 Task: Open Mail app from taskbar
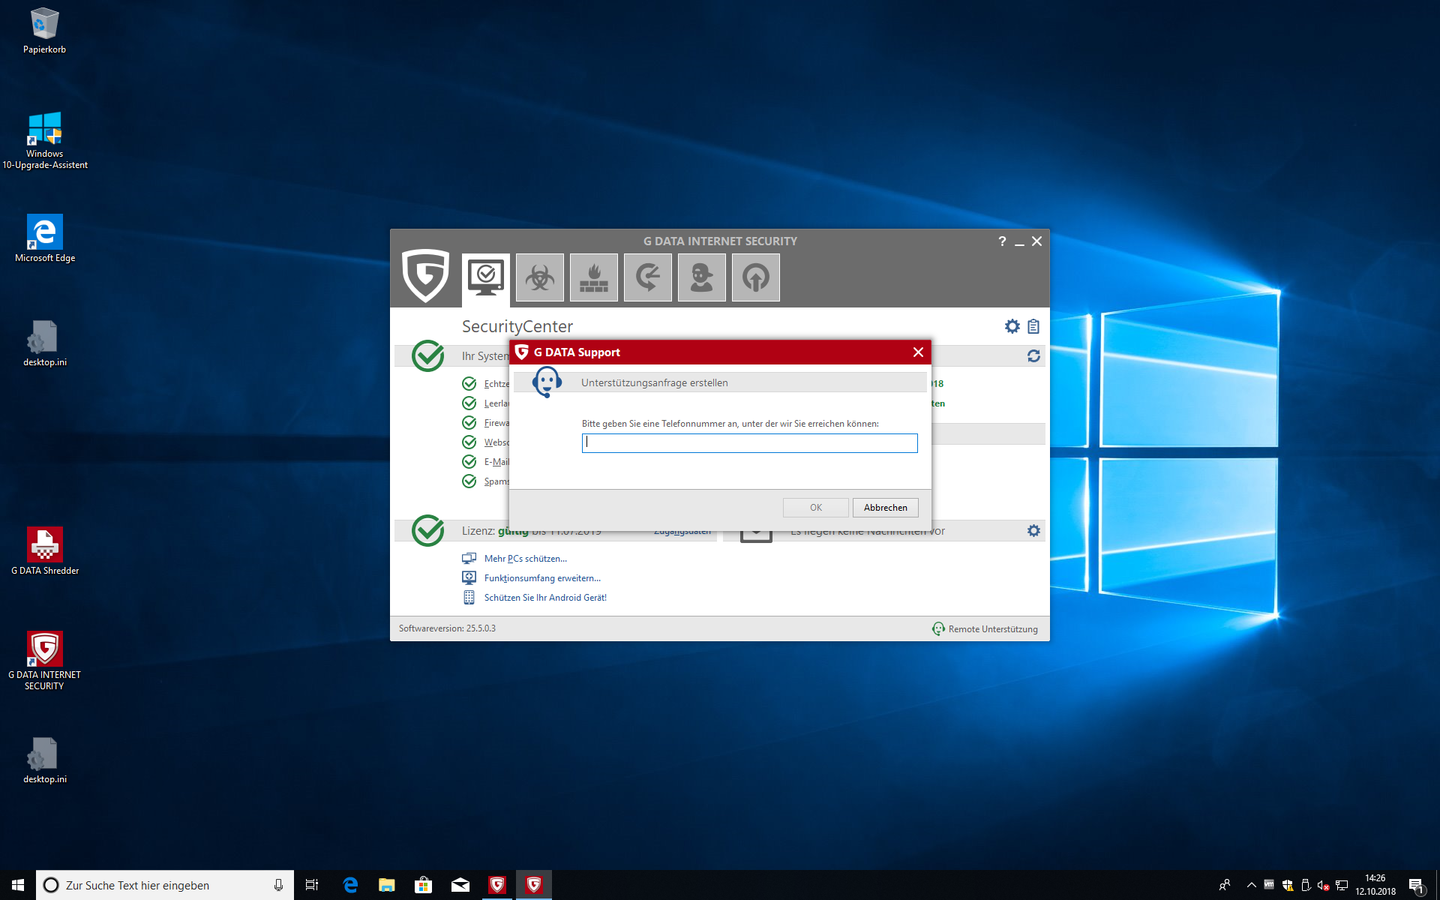pos(460,885)
